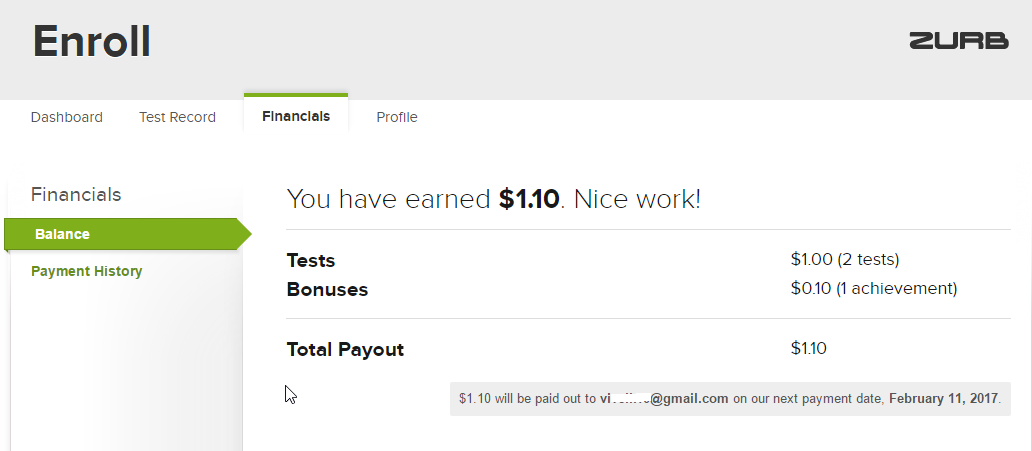Go to the Profile tab
1032x451 pixels.
[x=397, y=117]
